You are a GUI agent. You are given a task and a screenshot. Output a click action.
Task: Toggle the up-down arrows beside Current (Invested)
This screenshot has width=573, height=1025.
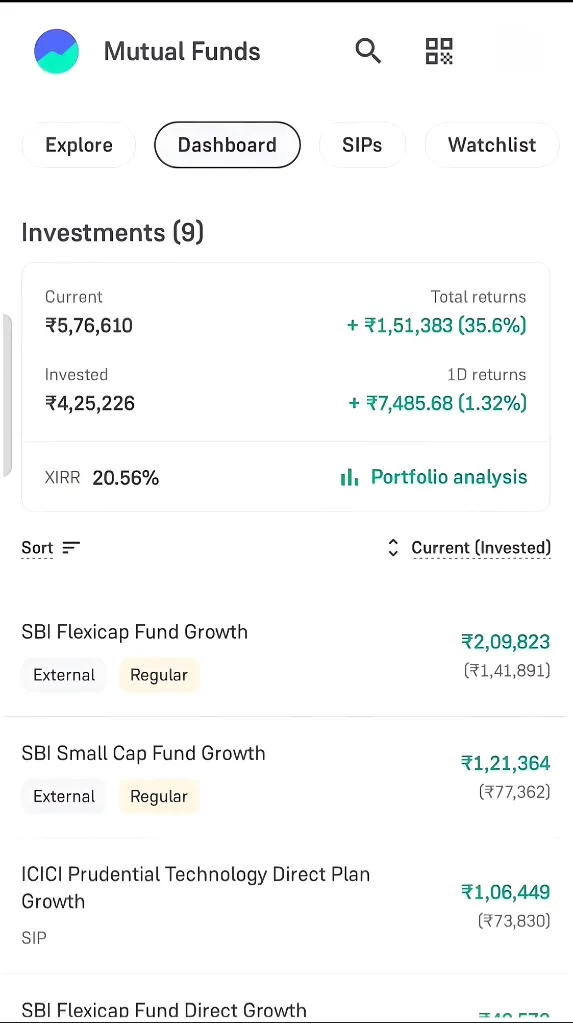pos(393,548)
